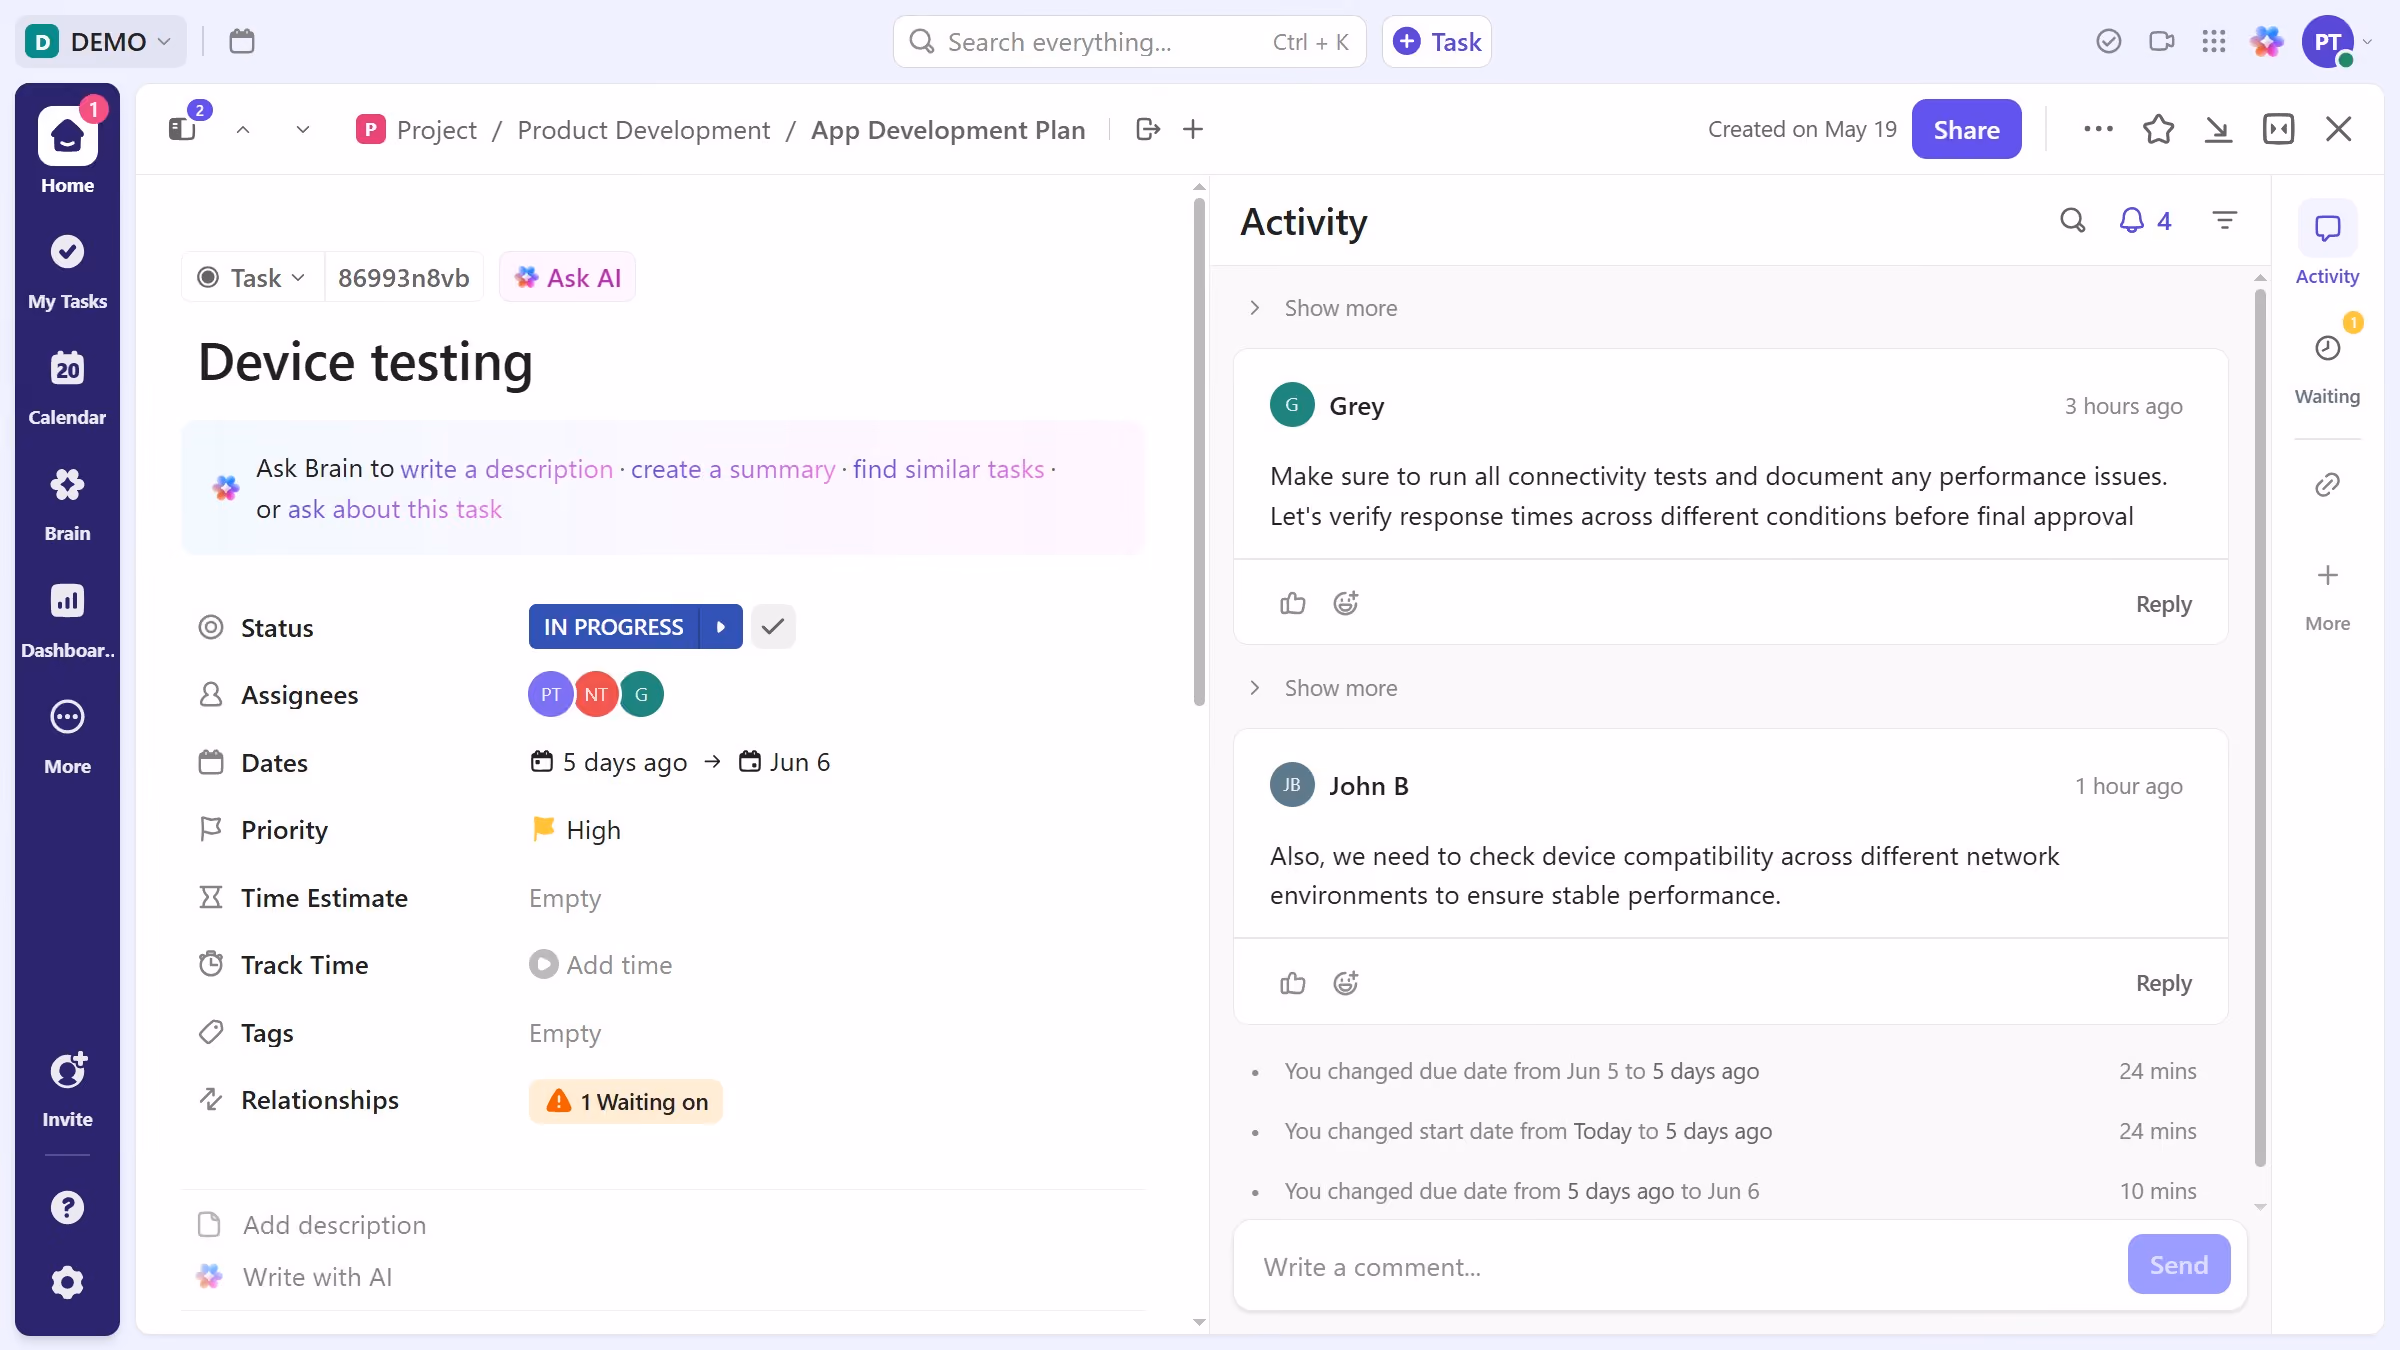The height and width of the screenshot is (1350, 2400).
Task: Open My Tasks in the sidebar
Action: coord(67,271)
